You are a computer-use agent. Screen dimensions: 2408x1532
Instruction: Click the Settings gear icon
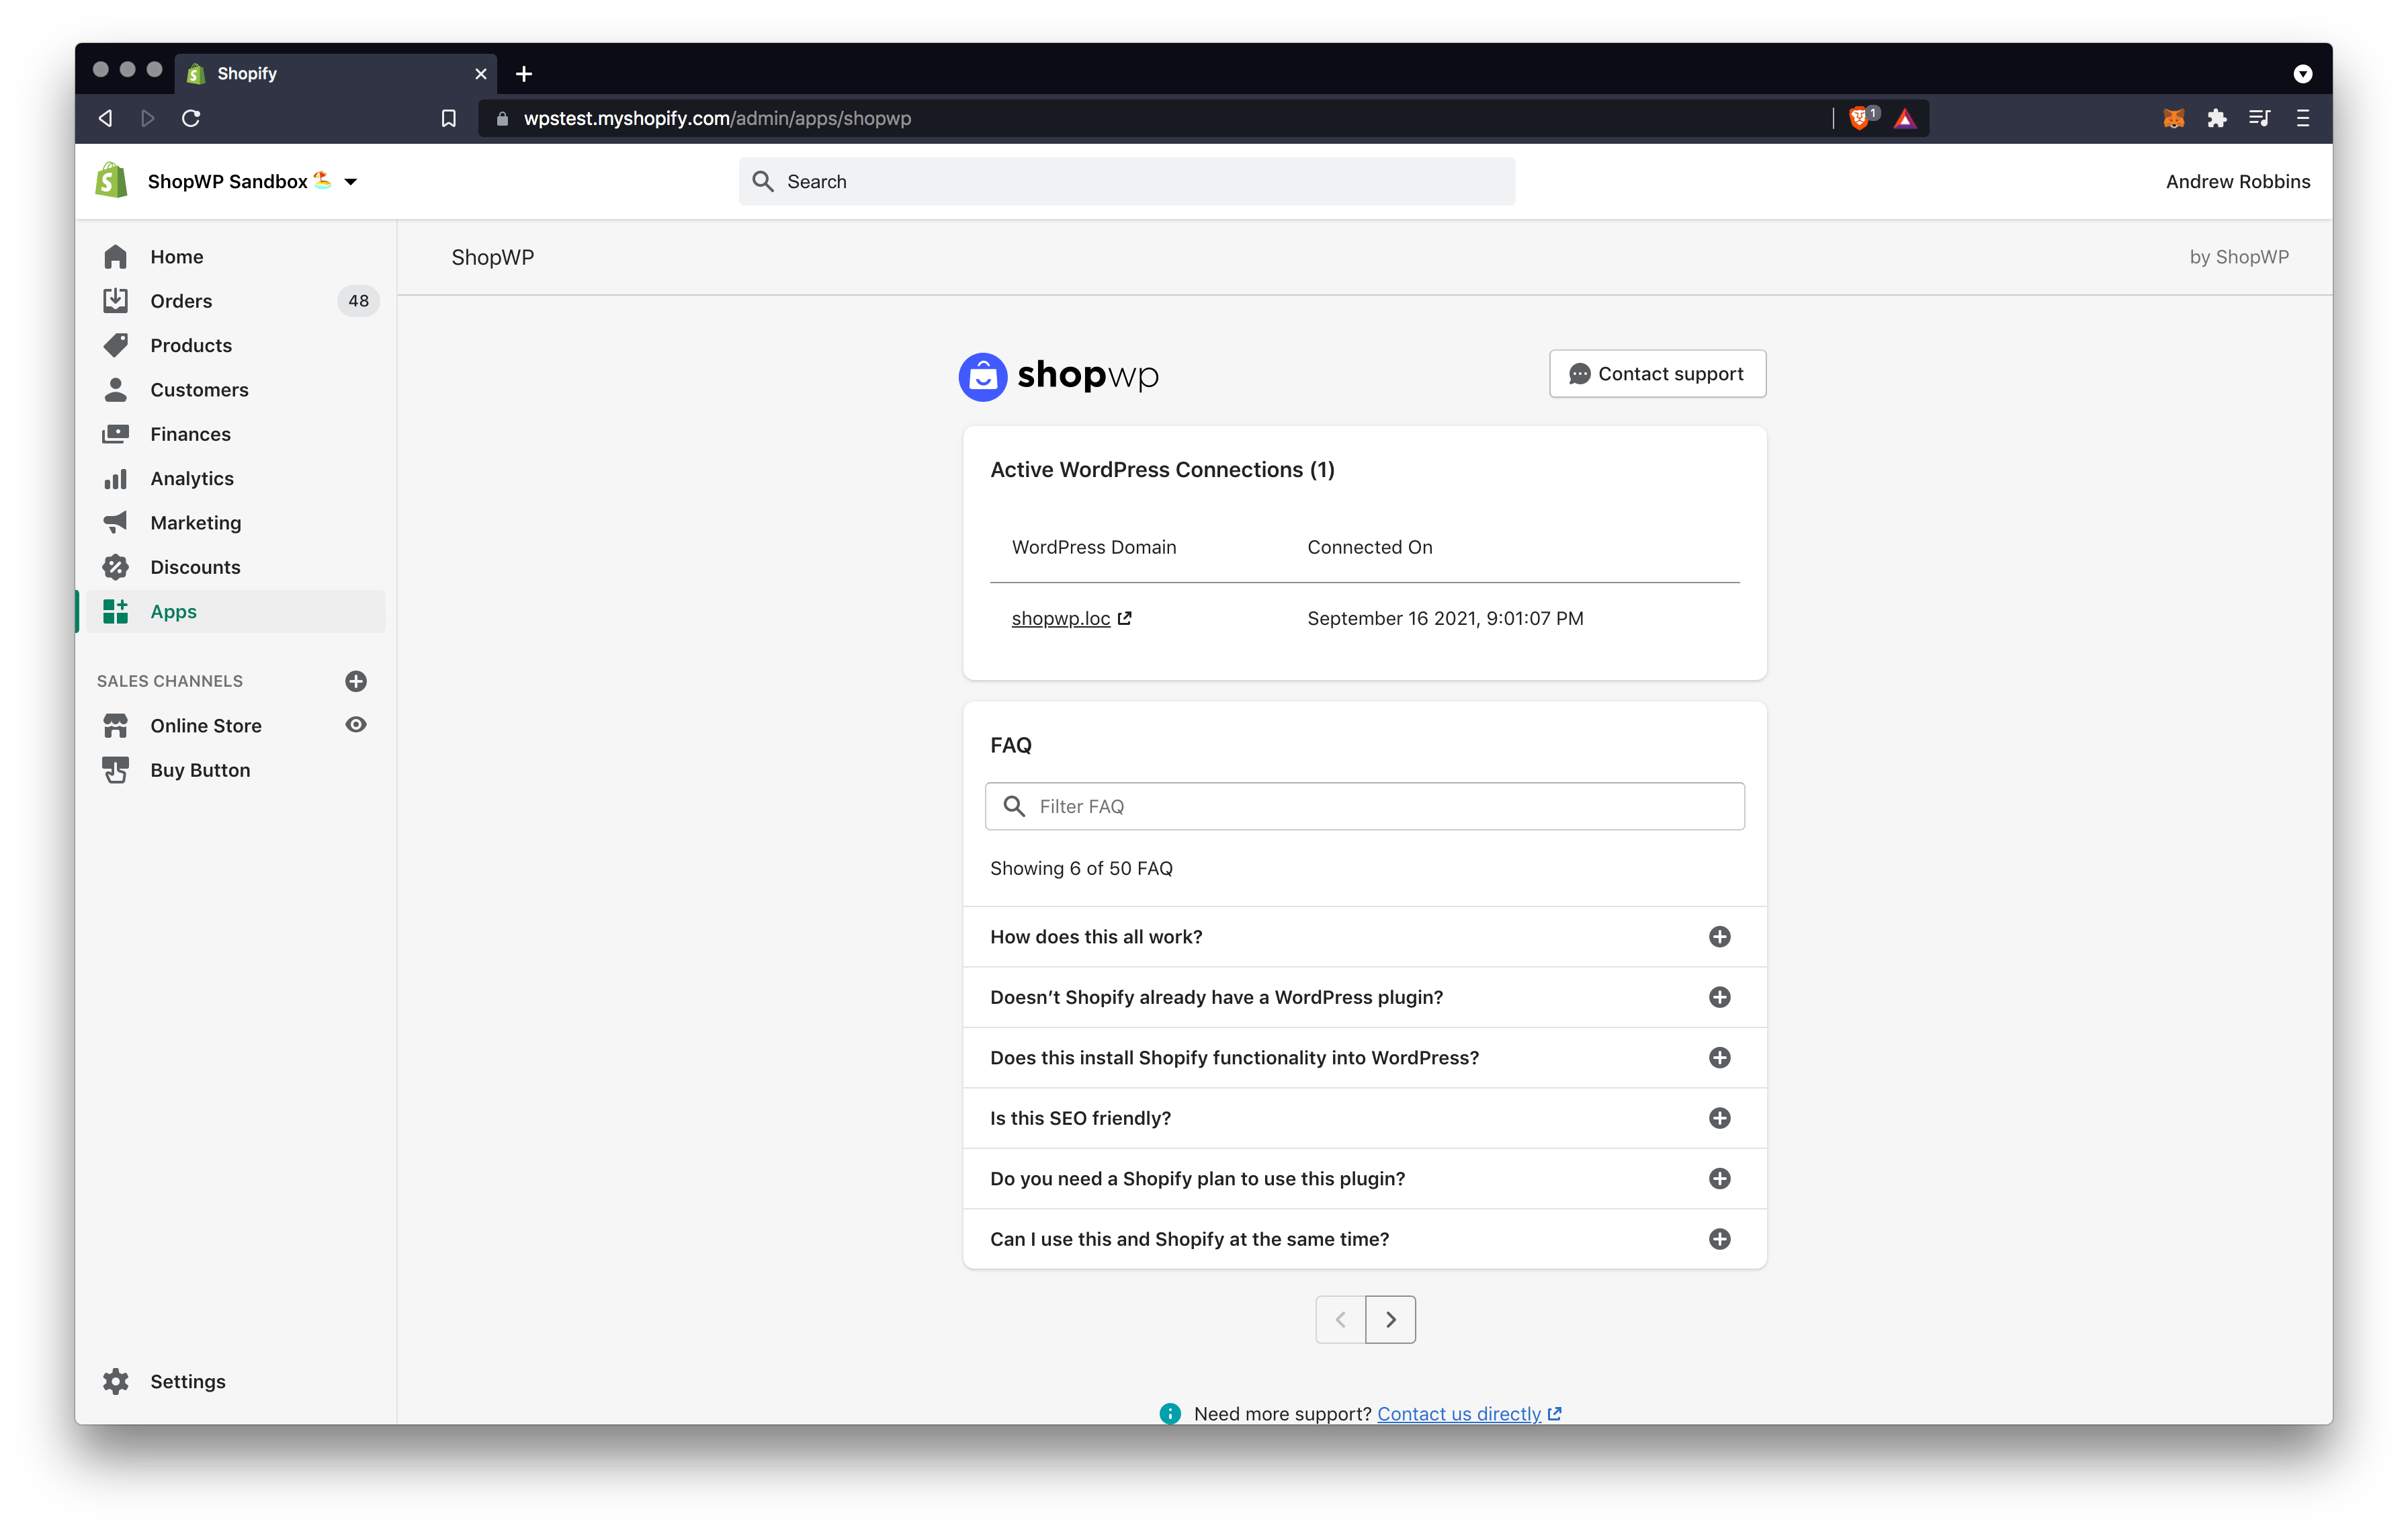pos(116,1381)
